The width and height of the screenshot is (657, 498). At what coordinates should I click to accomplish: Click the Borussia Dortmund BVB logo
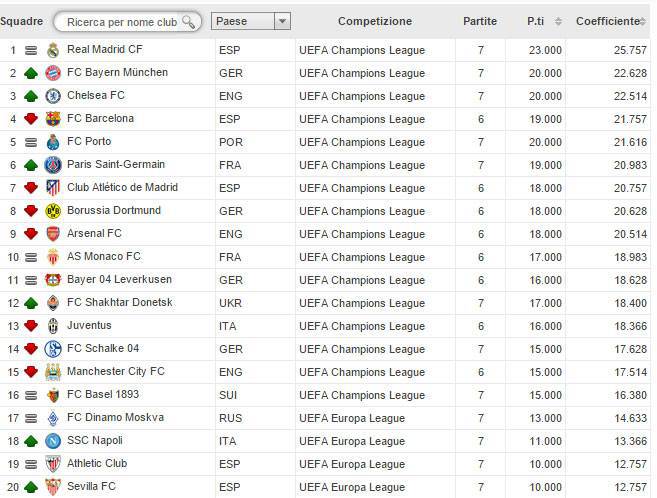tap(53, 211)
